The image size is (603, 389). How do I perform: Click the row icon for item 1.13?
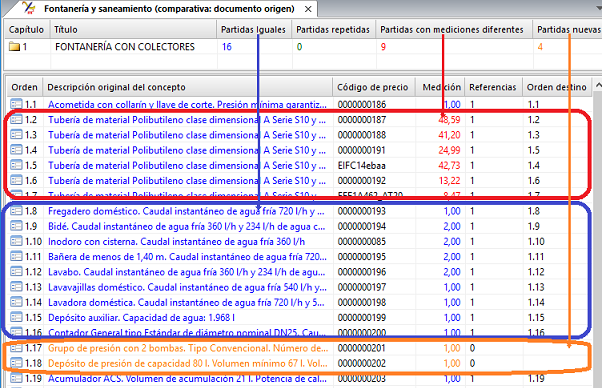pyautogui.click(x=16, y=287)
